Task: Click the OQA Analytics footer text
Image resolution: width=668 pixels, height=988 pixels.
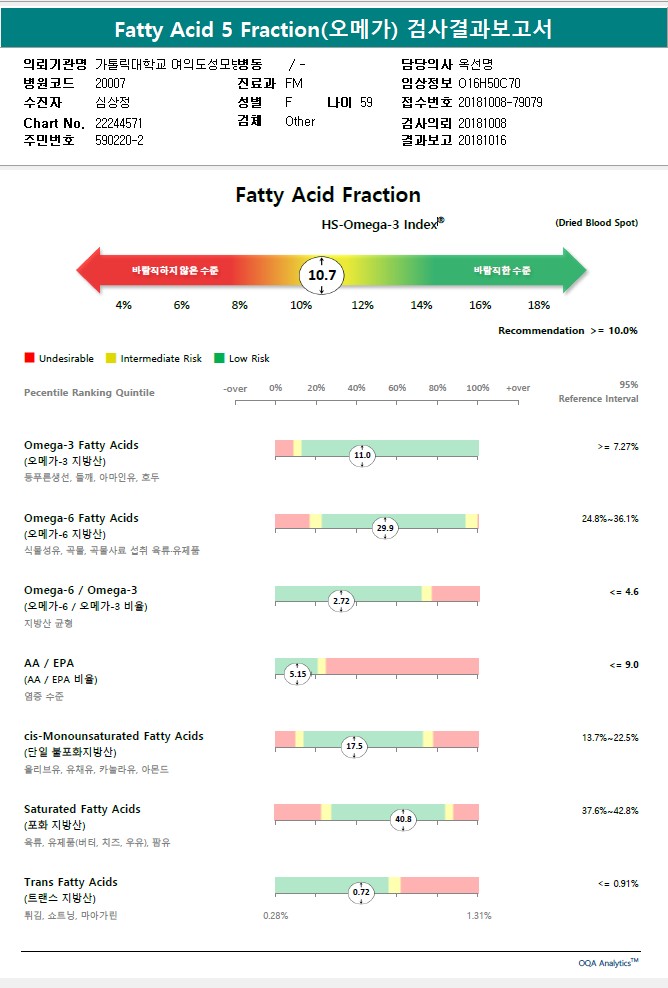Action: [607, 963]
